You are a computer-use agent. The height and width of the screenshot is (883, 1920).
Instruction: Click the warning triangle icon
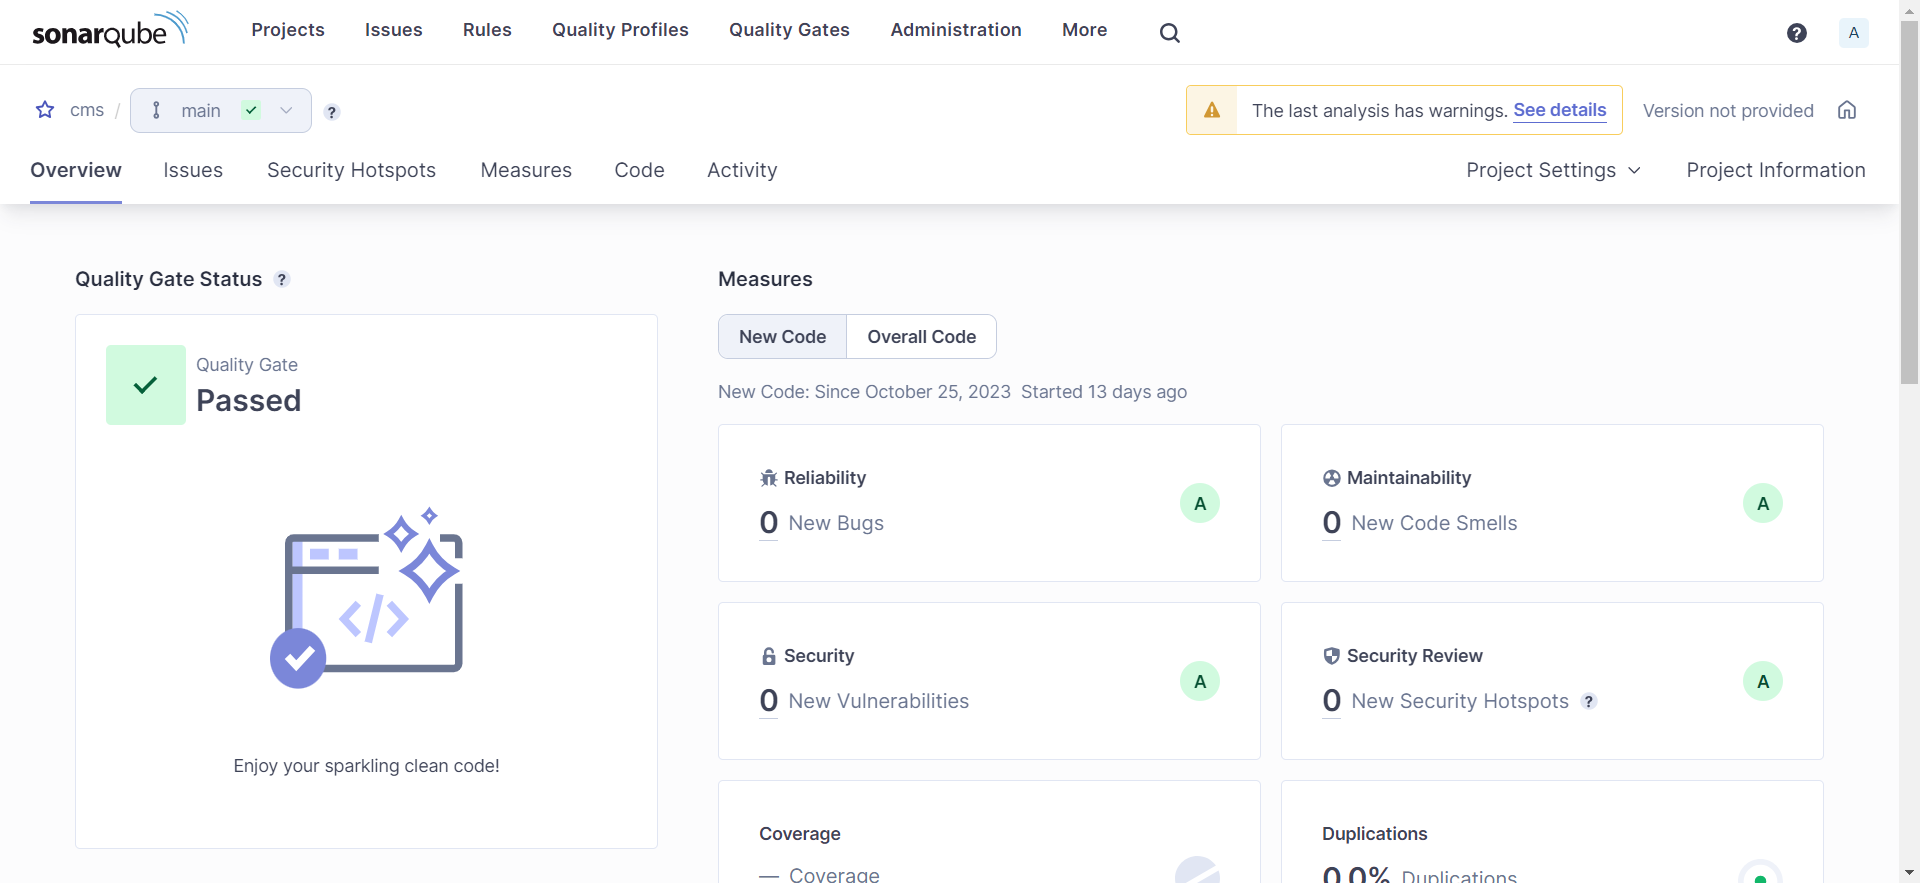[x=1212, y=110]
